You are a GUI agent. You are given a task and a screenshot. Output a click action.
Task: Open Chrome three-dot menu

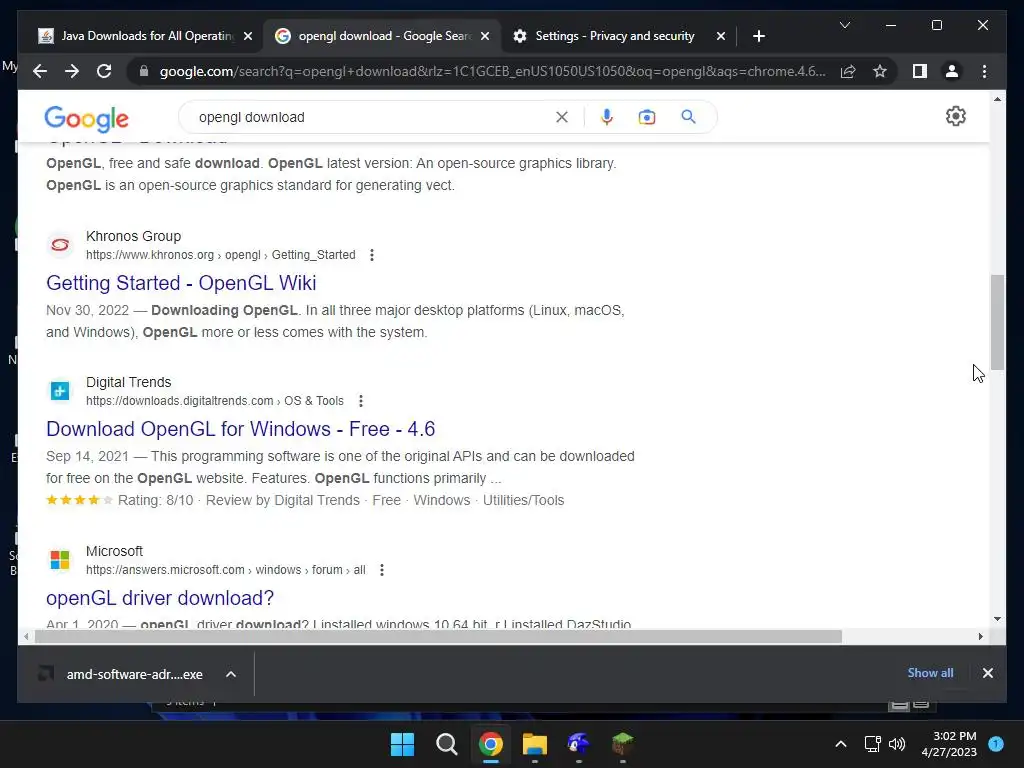[x=984, y=71]
